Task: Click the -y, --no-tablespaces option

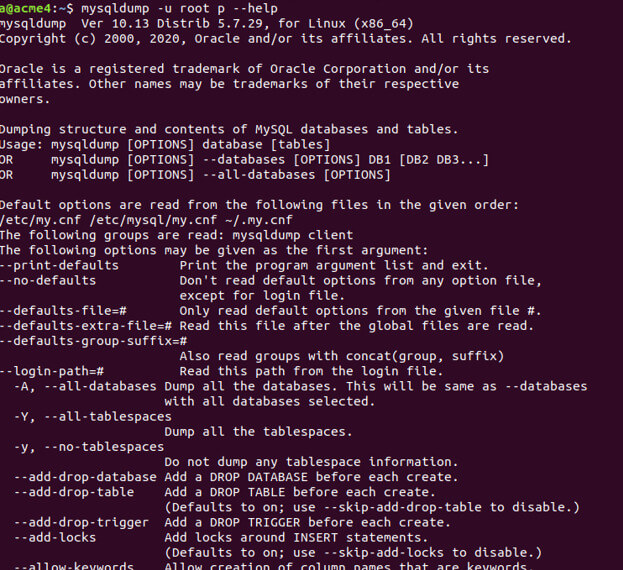Action: (88, 446)
